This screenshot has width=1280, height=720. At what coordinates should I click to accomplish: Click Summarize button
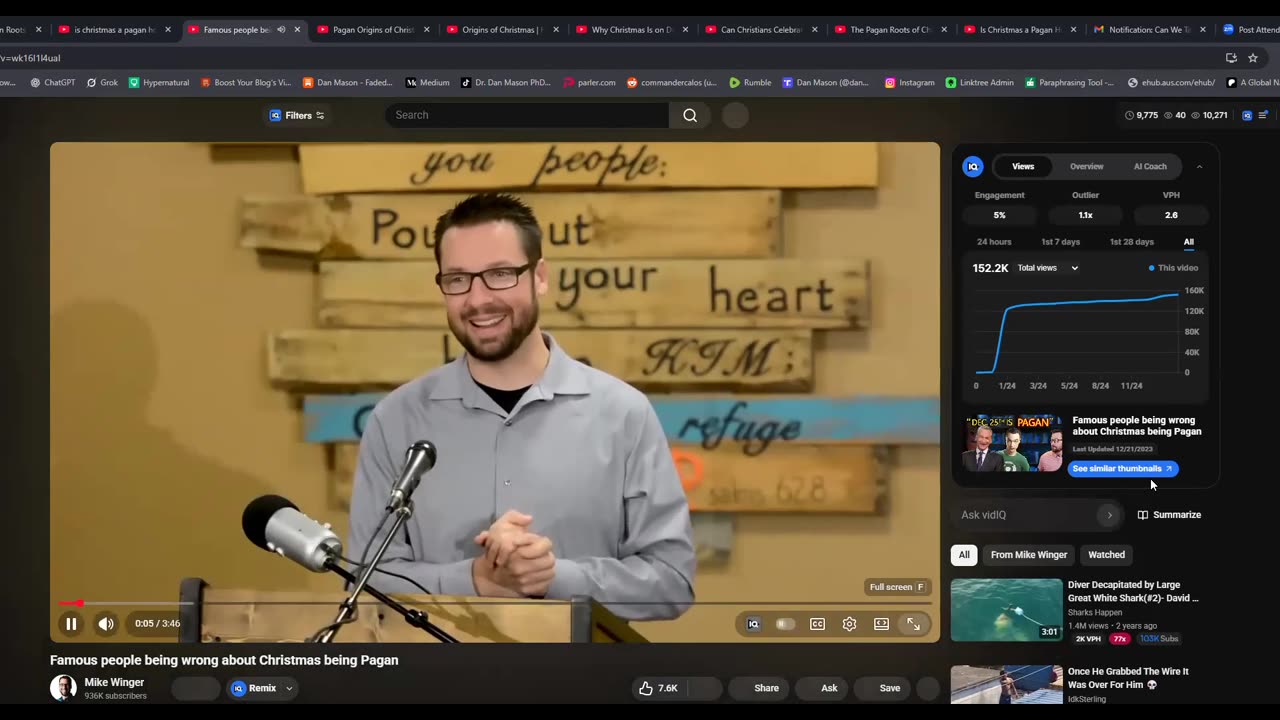pos(1169,515)
